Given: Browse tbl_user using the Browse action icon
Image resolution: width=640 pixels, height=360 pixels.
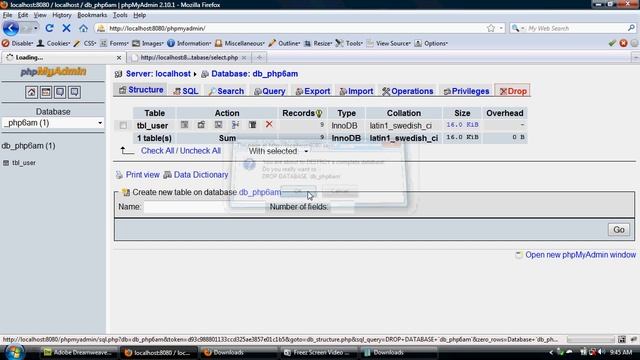Looking at the screenshot, I should point(184,125).
